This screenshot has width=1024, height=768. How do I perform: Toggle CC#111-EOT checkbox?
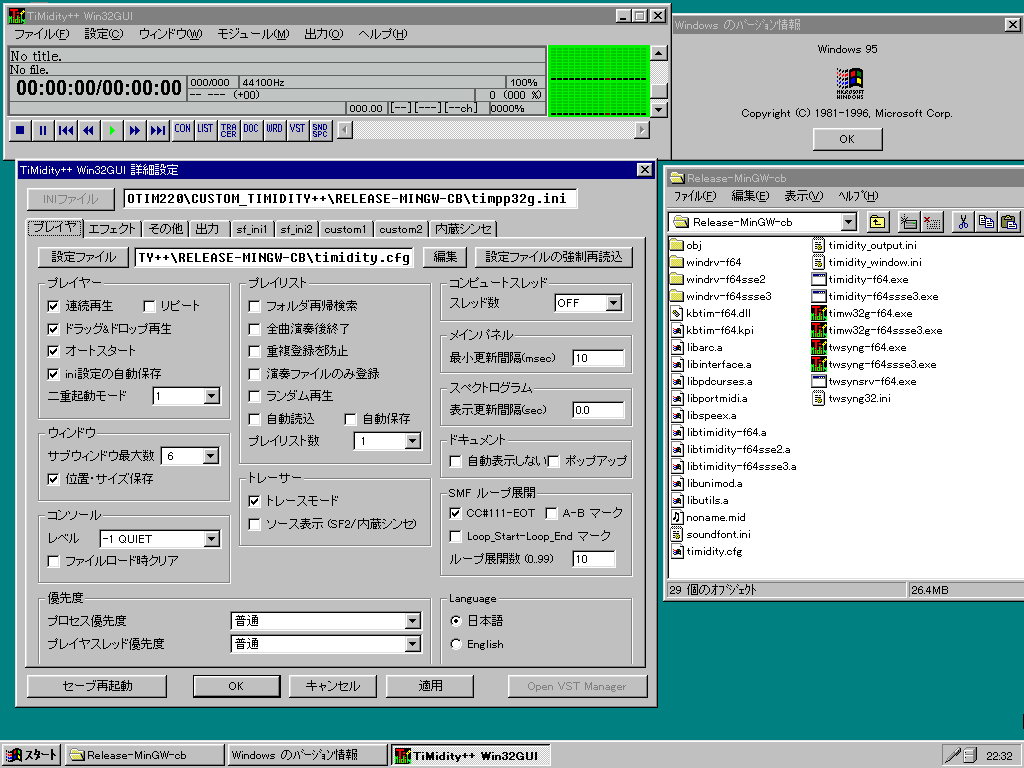coord(455,513)
